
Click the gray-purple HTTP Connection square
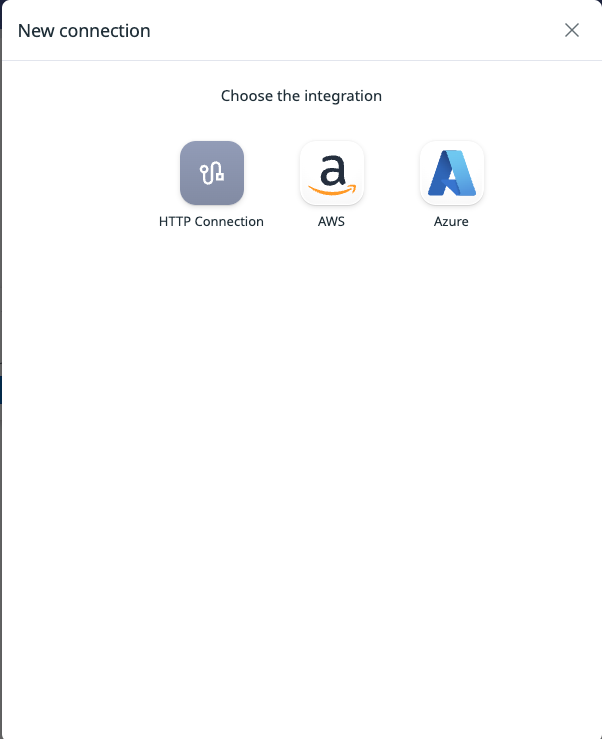coord(212,172)
